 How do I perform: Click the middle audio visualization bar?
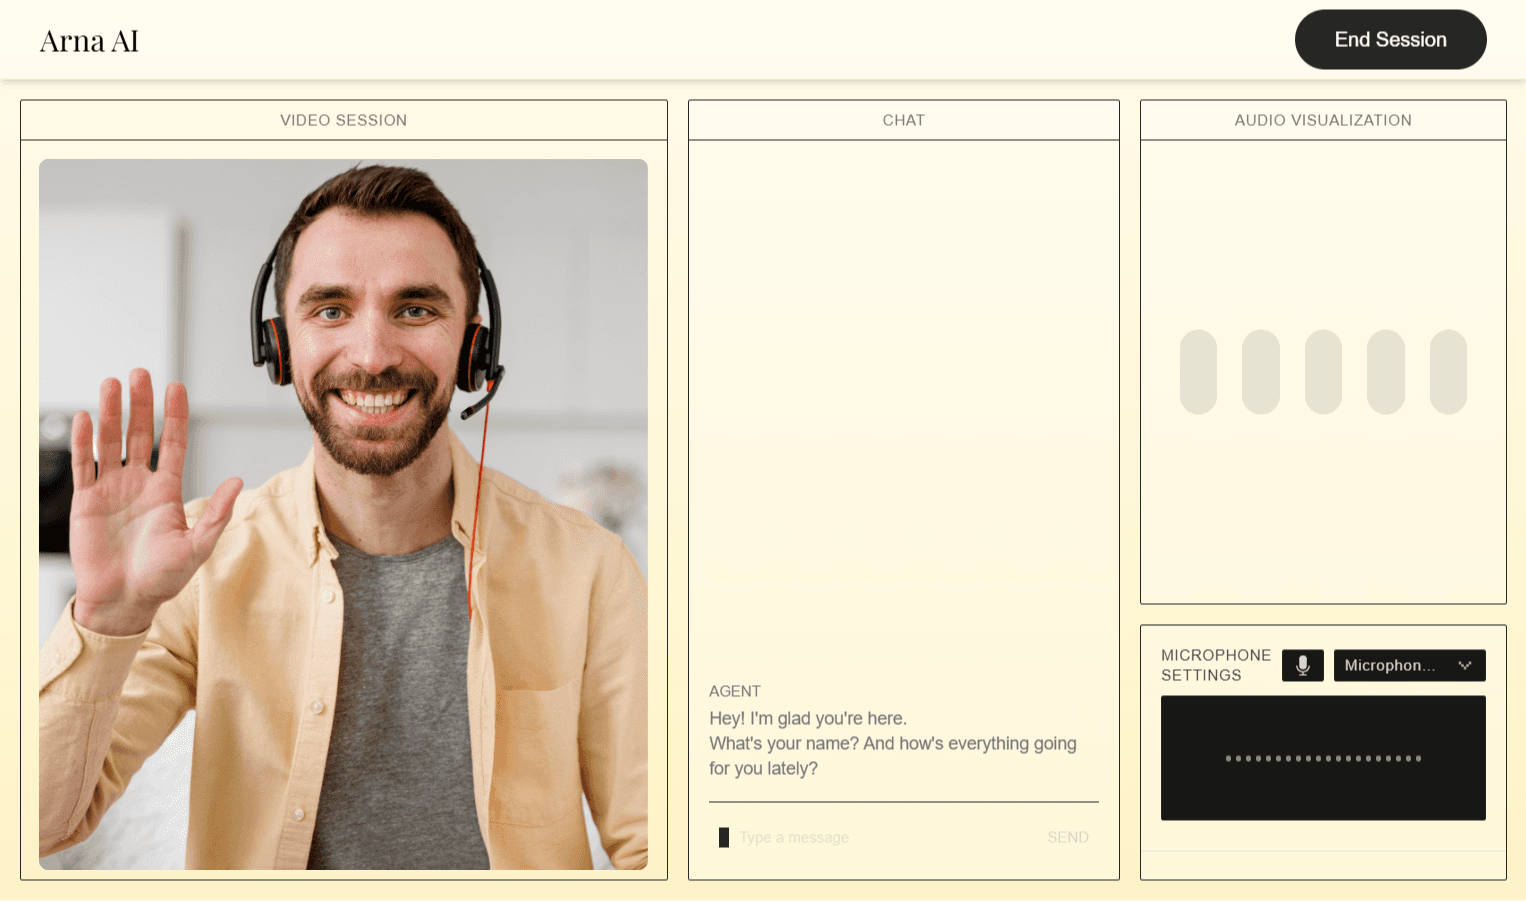click(1323, 372)
